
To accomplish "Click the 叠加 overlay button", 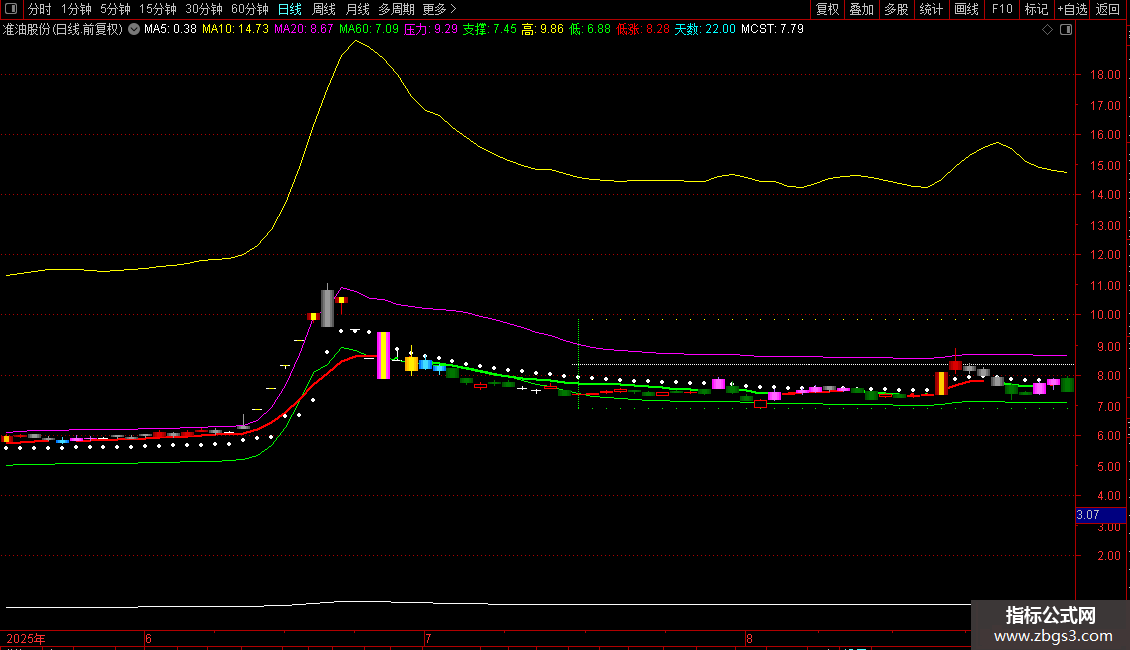I will [x=861, y=9].
